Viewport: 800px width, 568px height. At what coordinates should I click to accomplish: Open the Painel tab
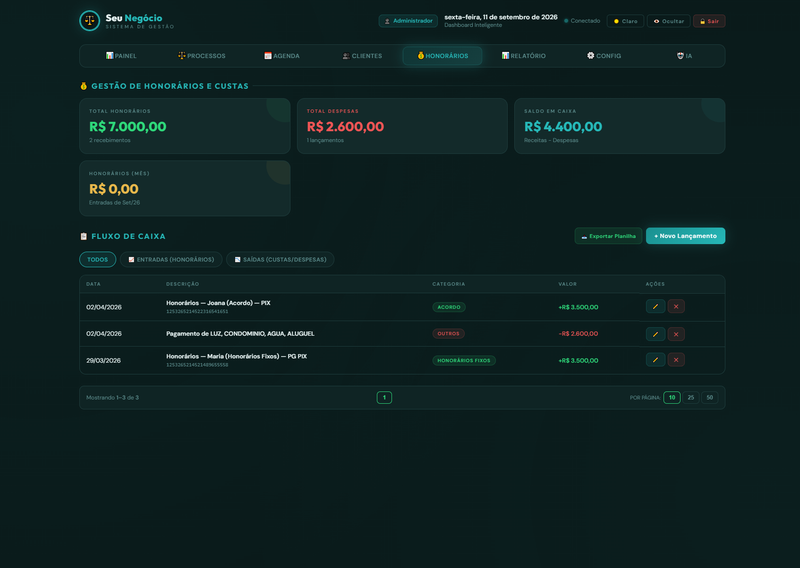pos(121,56)
